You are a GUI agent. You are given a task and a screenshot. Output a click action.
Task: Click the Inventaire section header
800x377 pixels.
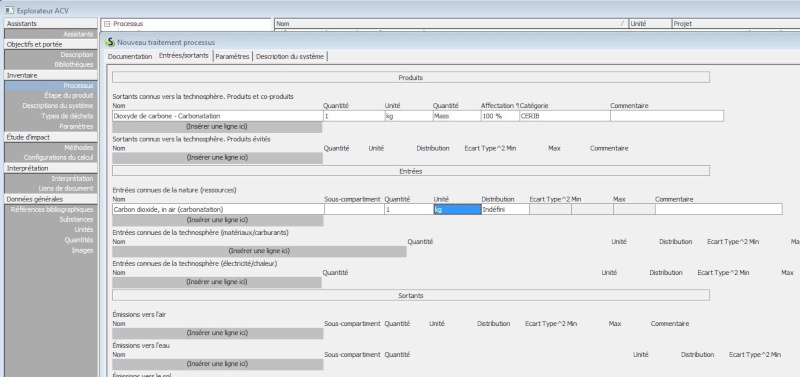click(51, 75)
